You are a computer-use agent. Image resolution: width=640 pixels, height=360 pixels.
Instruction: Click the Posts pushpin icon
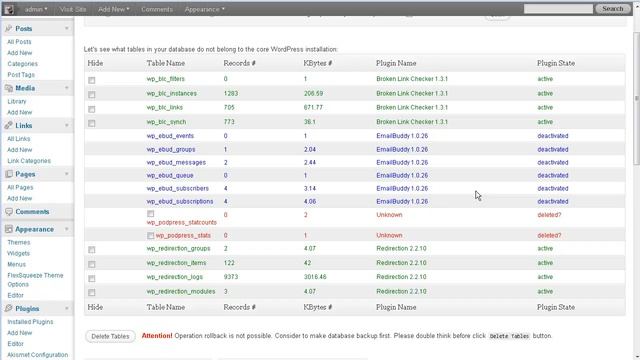[x=9, y=29]
